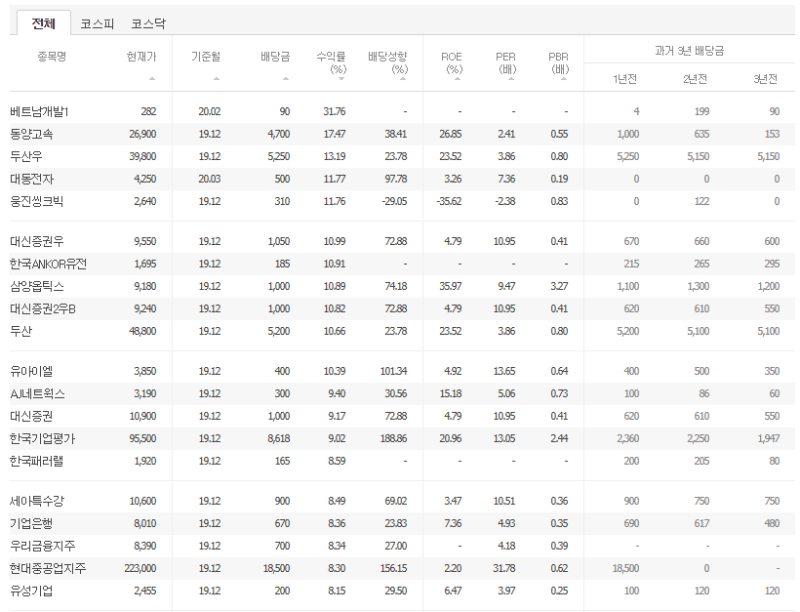Open stock 기업은행
Viewport: 800px width, 612px height.
(31, 524)
